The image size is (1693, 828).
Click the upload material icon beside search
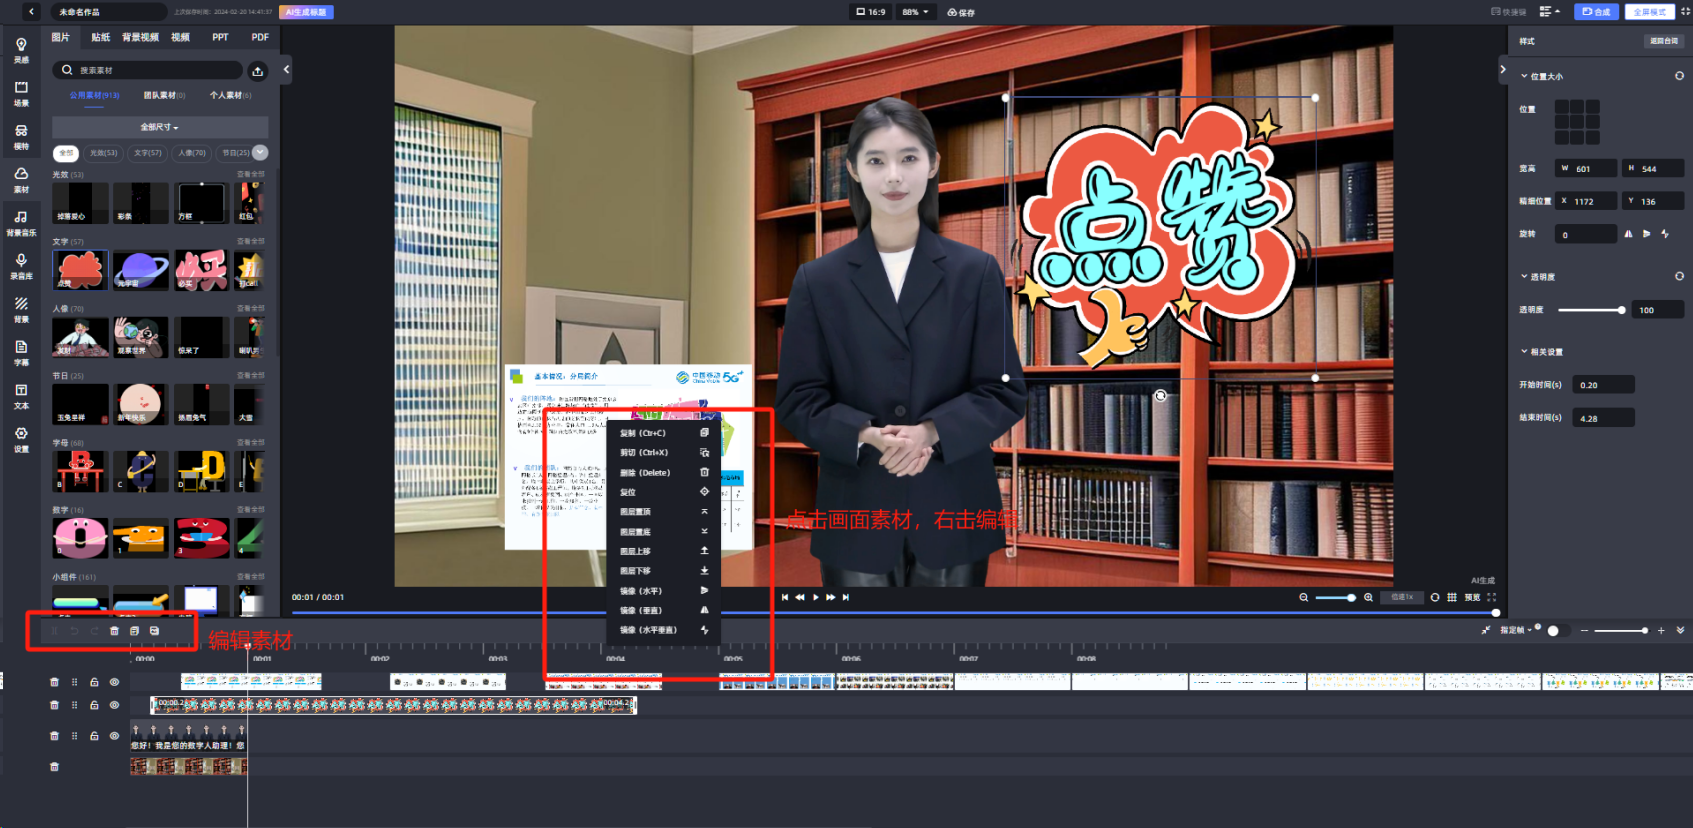(258, 70)
